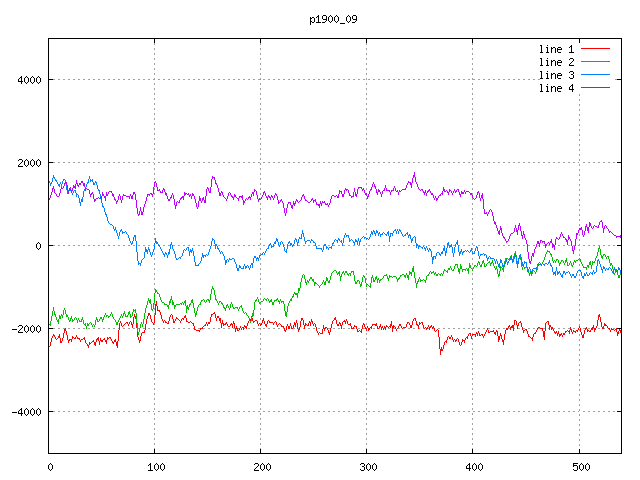Screen dimensions: 640x480
Task: Click line 1's red legend color sample
Action: click(596, 49)
